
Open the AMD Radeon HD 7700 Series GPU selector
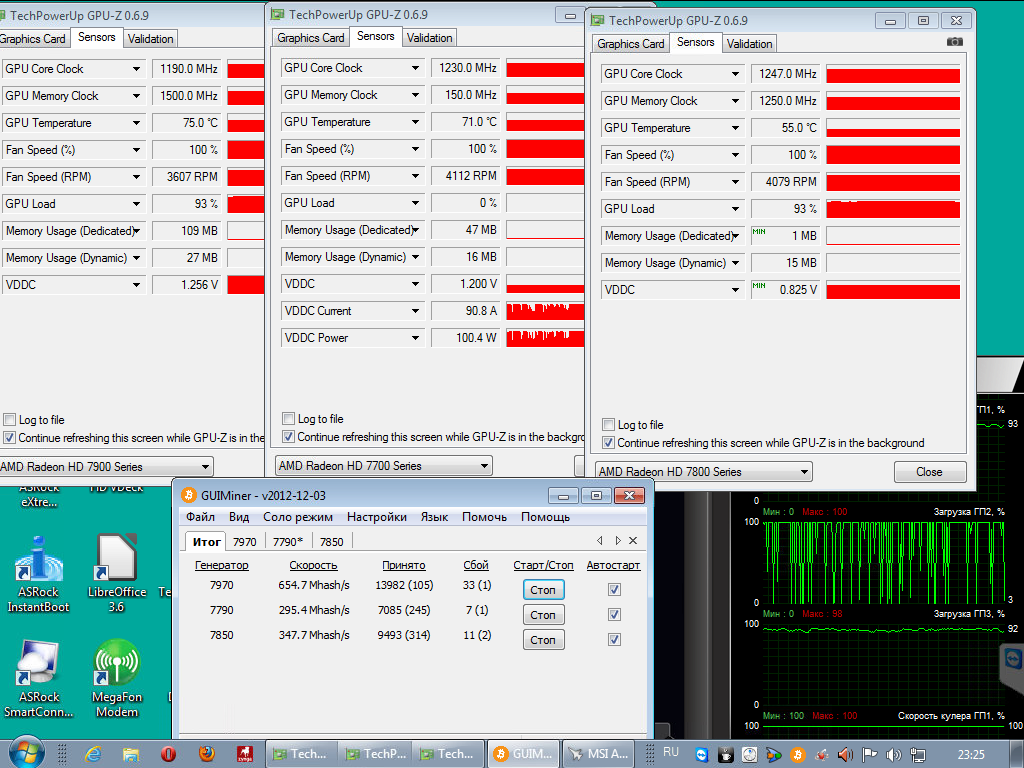click(x=383, y=466)
